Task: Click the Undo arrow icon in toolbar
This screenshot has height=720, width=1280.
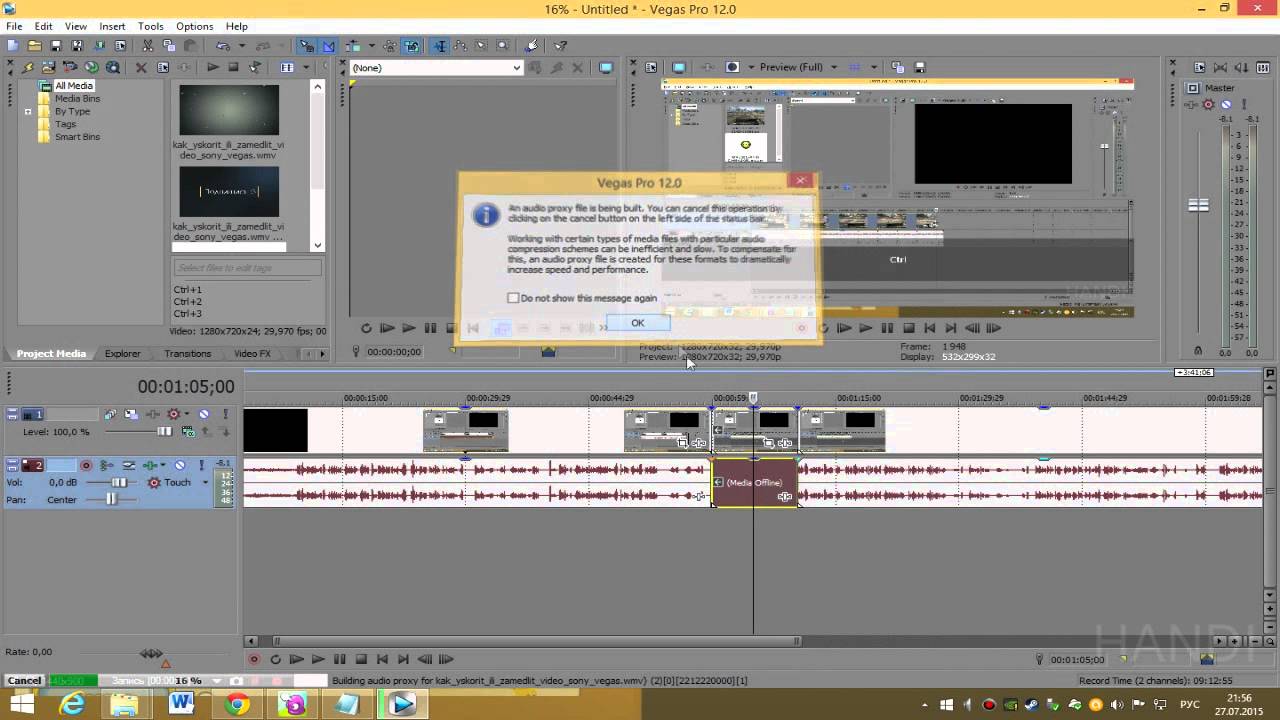Action: 222,46
